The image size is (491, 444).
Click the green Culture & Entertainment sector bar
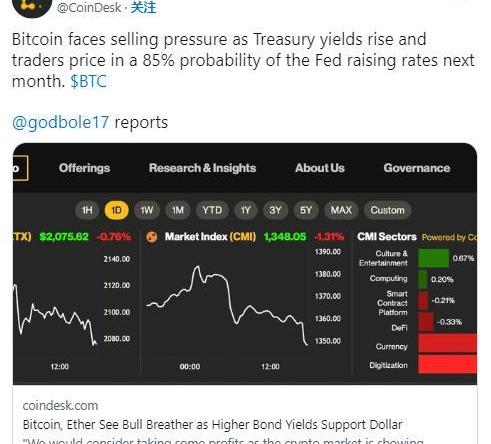click(434, 258)
